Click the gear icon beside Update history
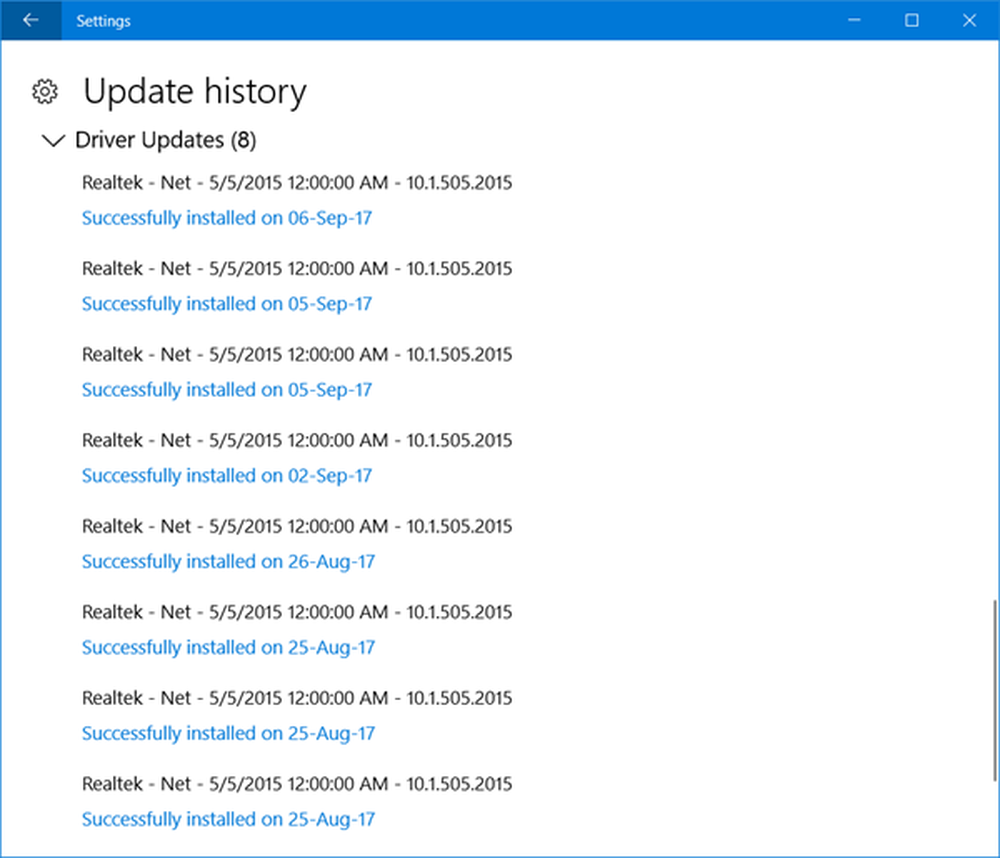Screen dimensions: 1000x858 45,91
